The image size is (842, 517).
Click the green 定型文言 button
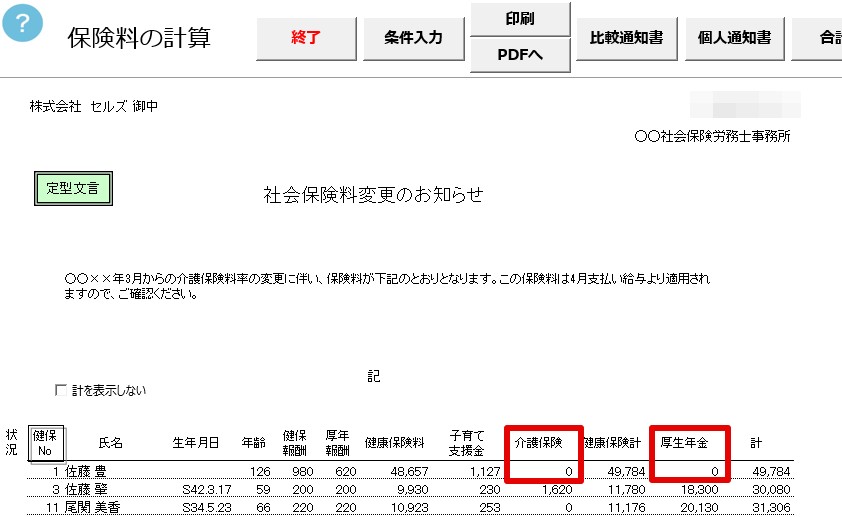click(x=73, y=188)
